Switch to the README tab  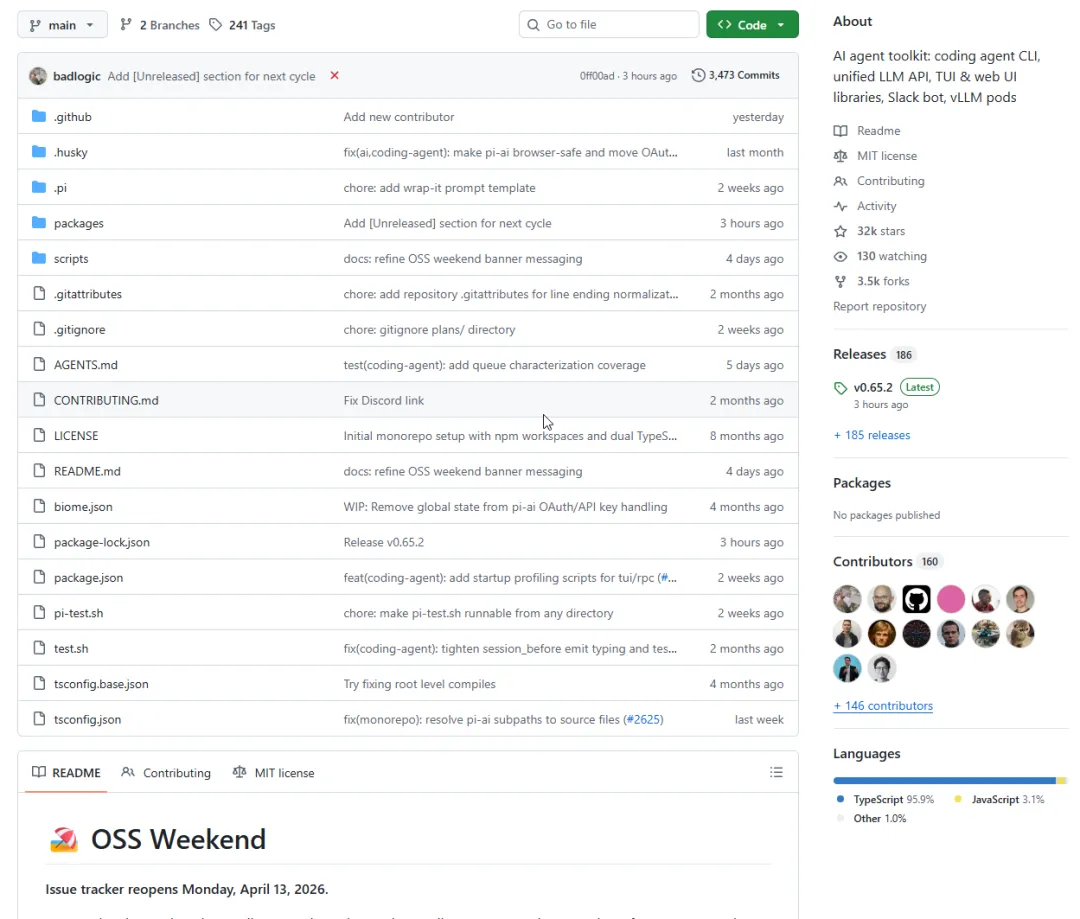[66, 773]
